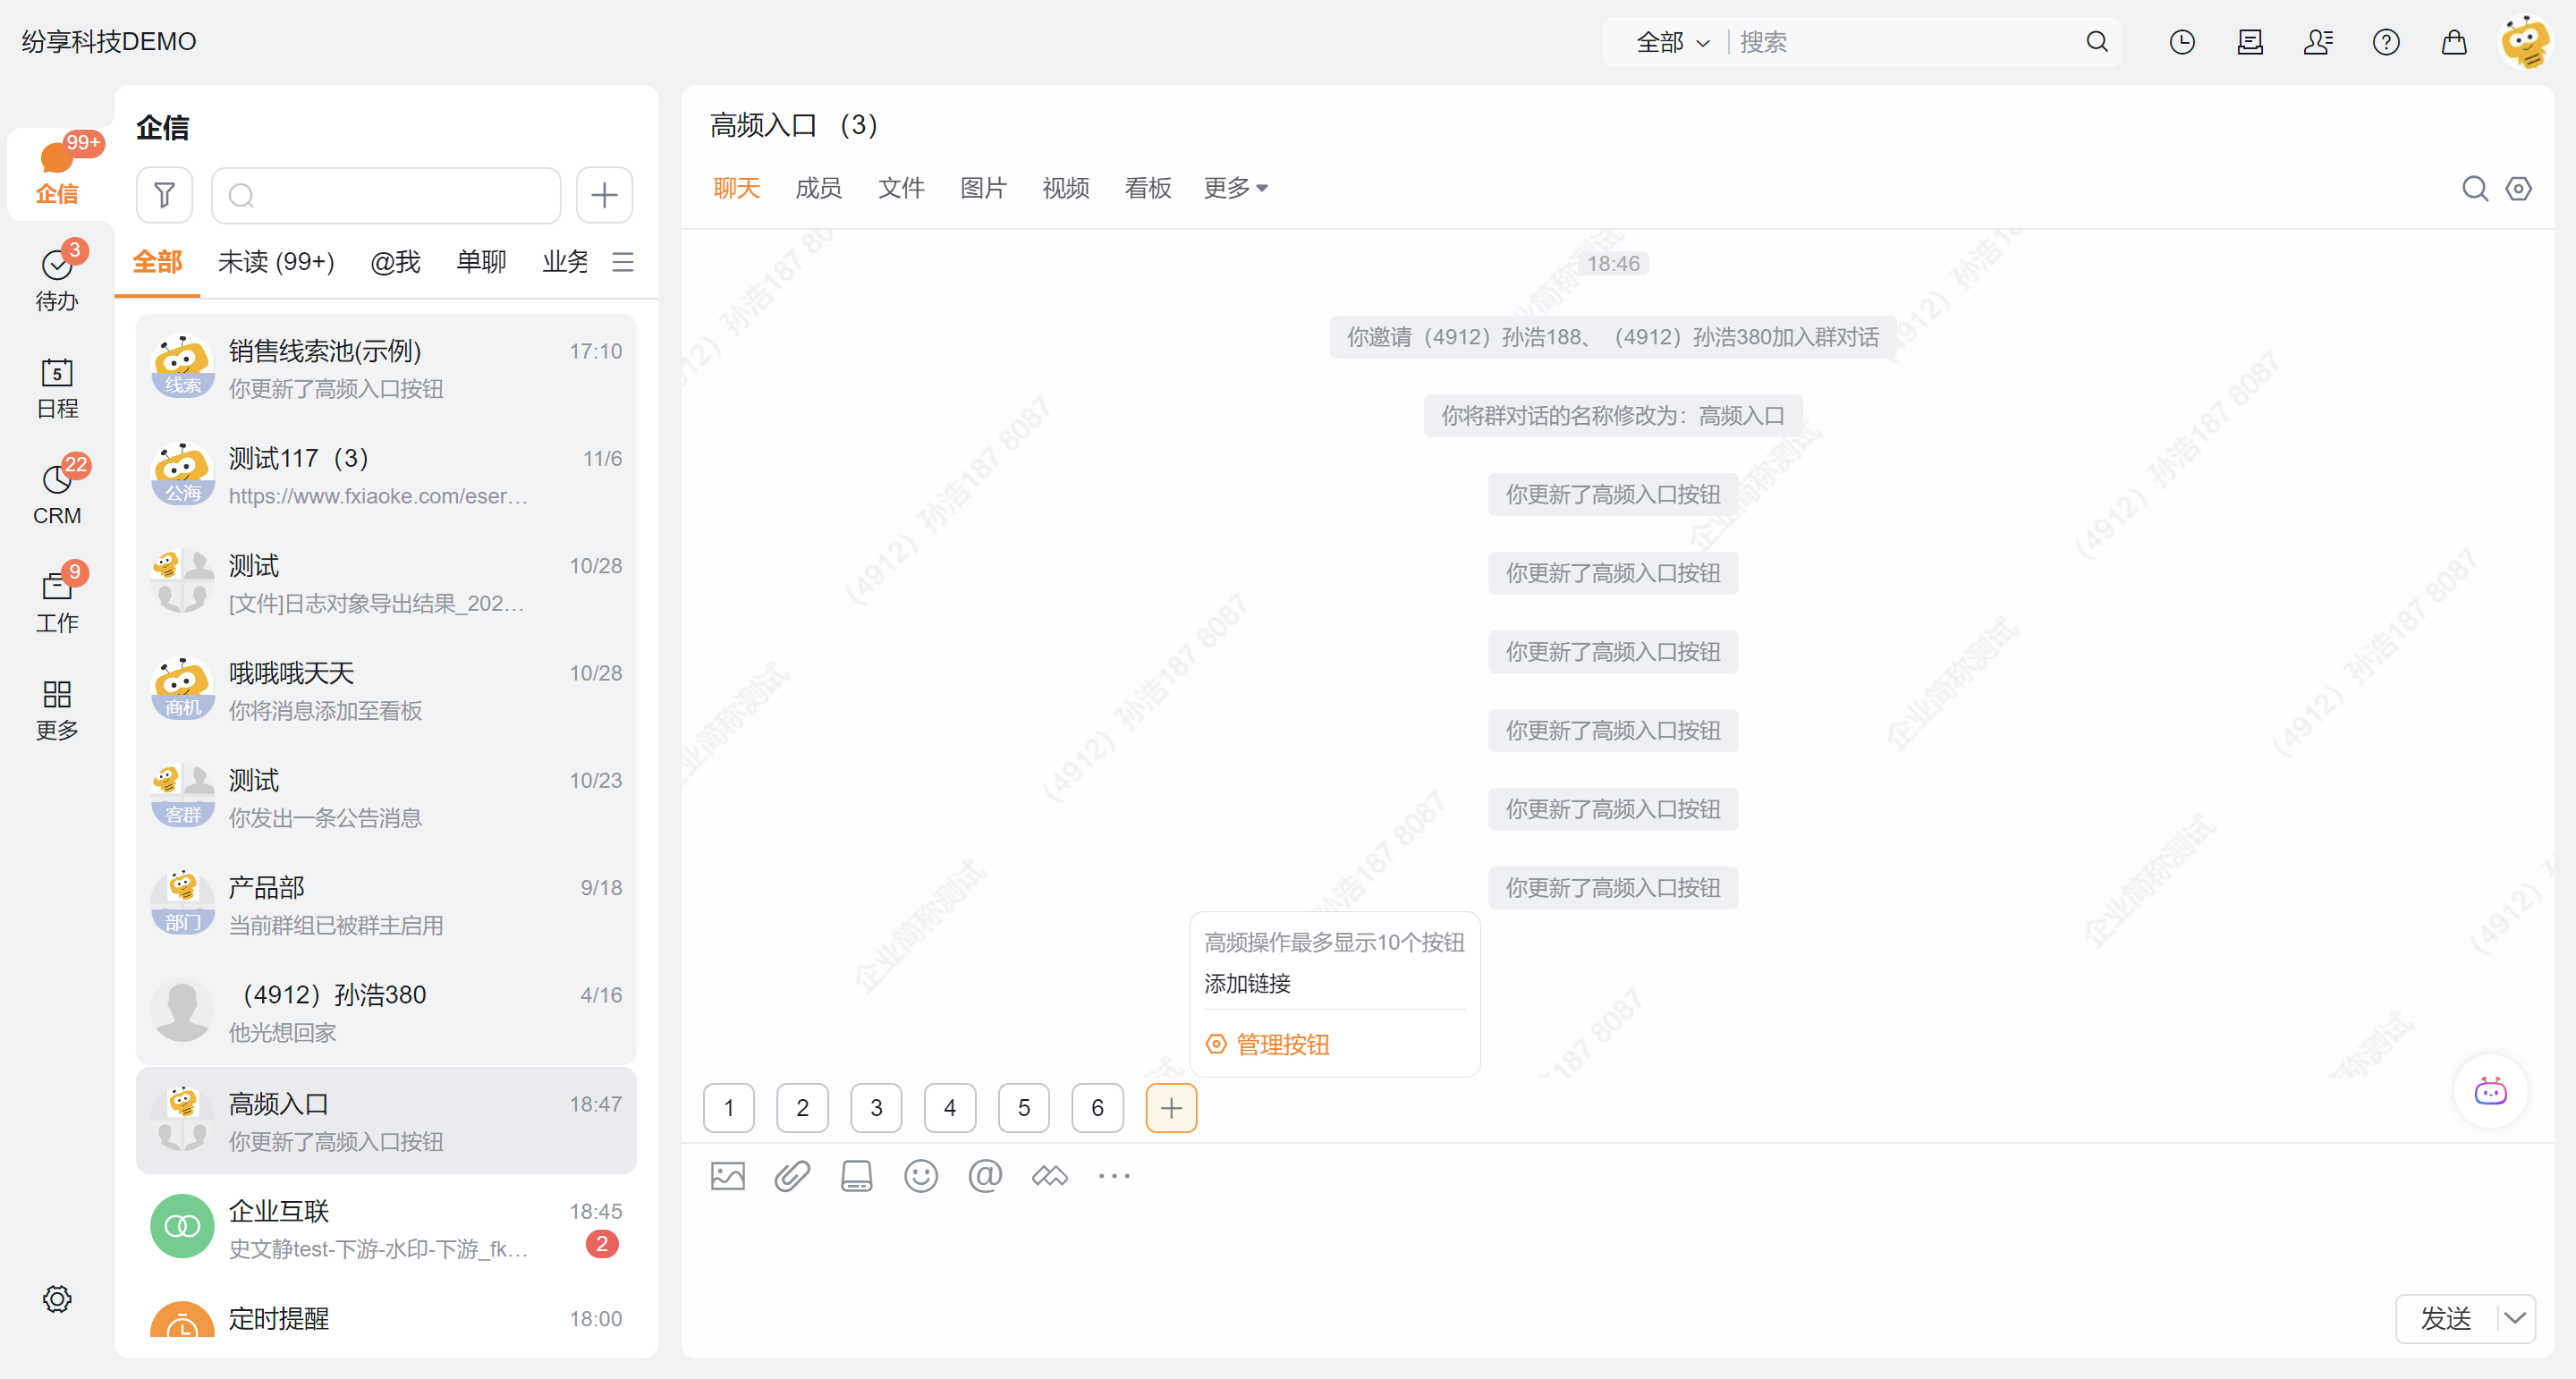The image size is (2576, 1379).
Task: Click the @ mention icon in toolbar
Action: pos(985,1176)
